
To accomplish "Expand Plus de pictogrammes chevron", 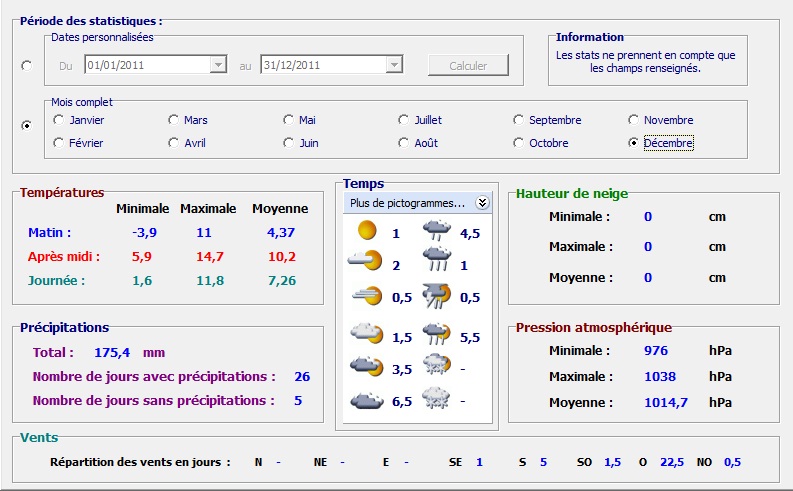I will pyautogui.click(x=482, y=203).
